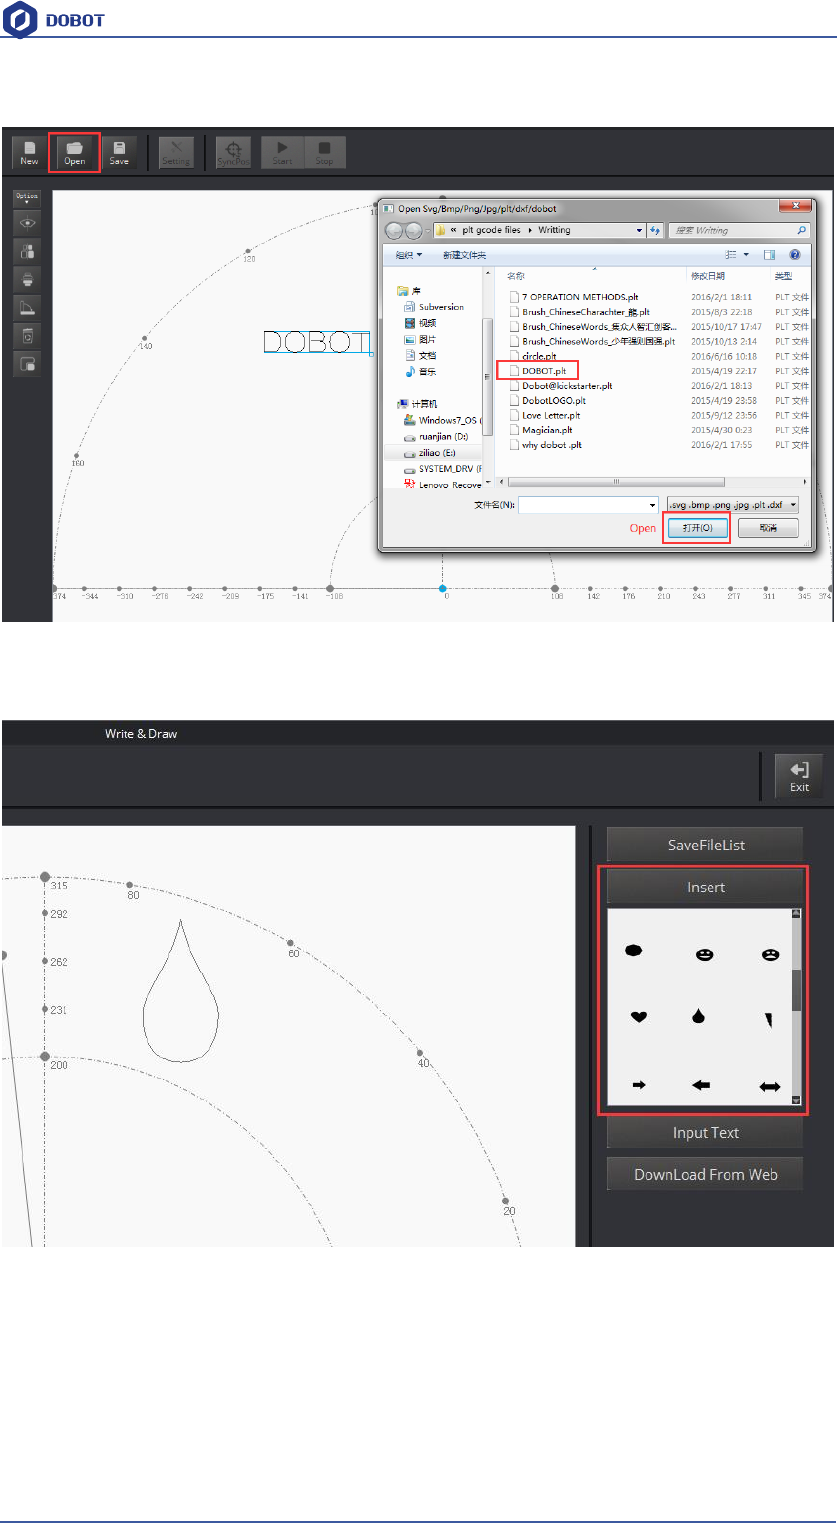Image resolution: width=837 pixels, height=1523 pixels.
Task: Select 视频 videos library
Action: pos(422,323)
